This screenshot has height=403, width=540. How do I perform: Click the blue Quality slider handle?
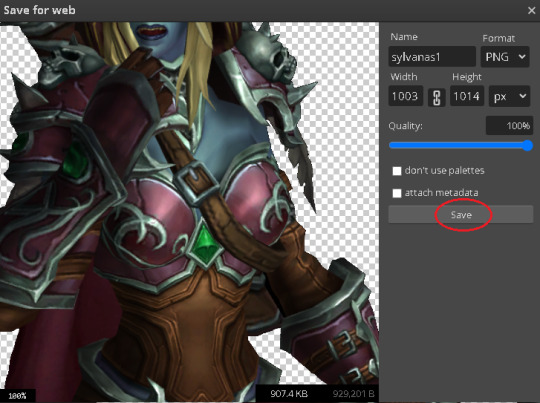pyautogui.click(x=527, y=145)
